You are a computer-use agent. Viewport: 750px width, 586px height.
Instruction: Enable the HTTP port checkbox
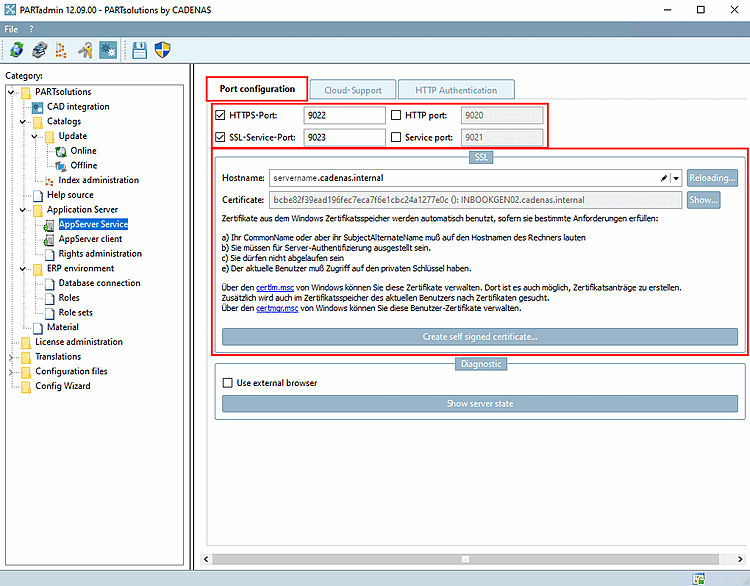pos(396,115)
